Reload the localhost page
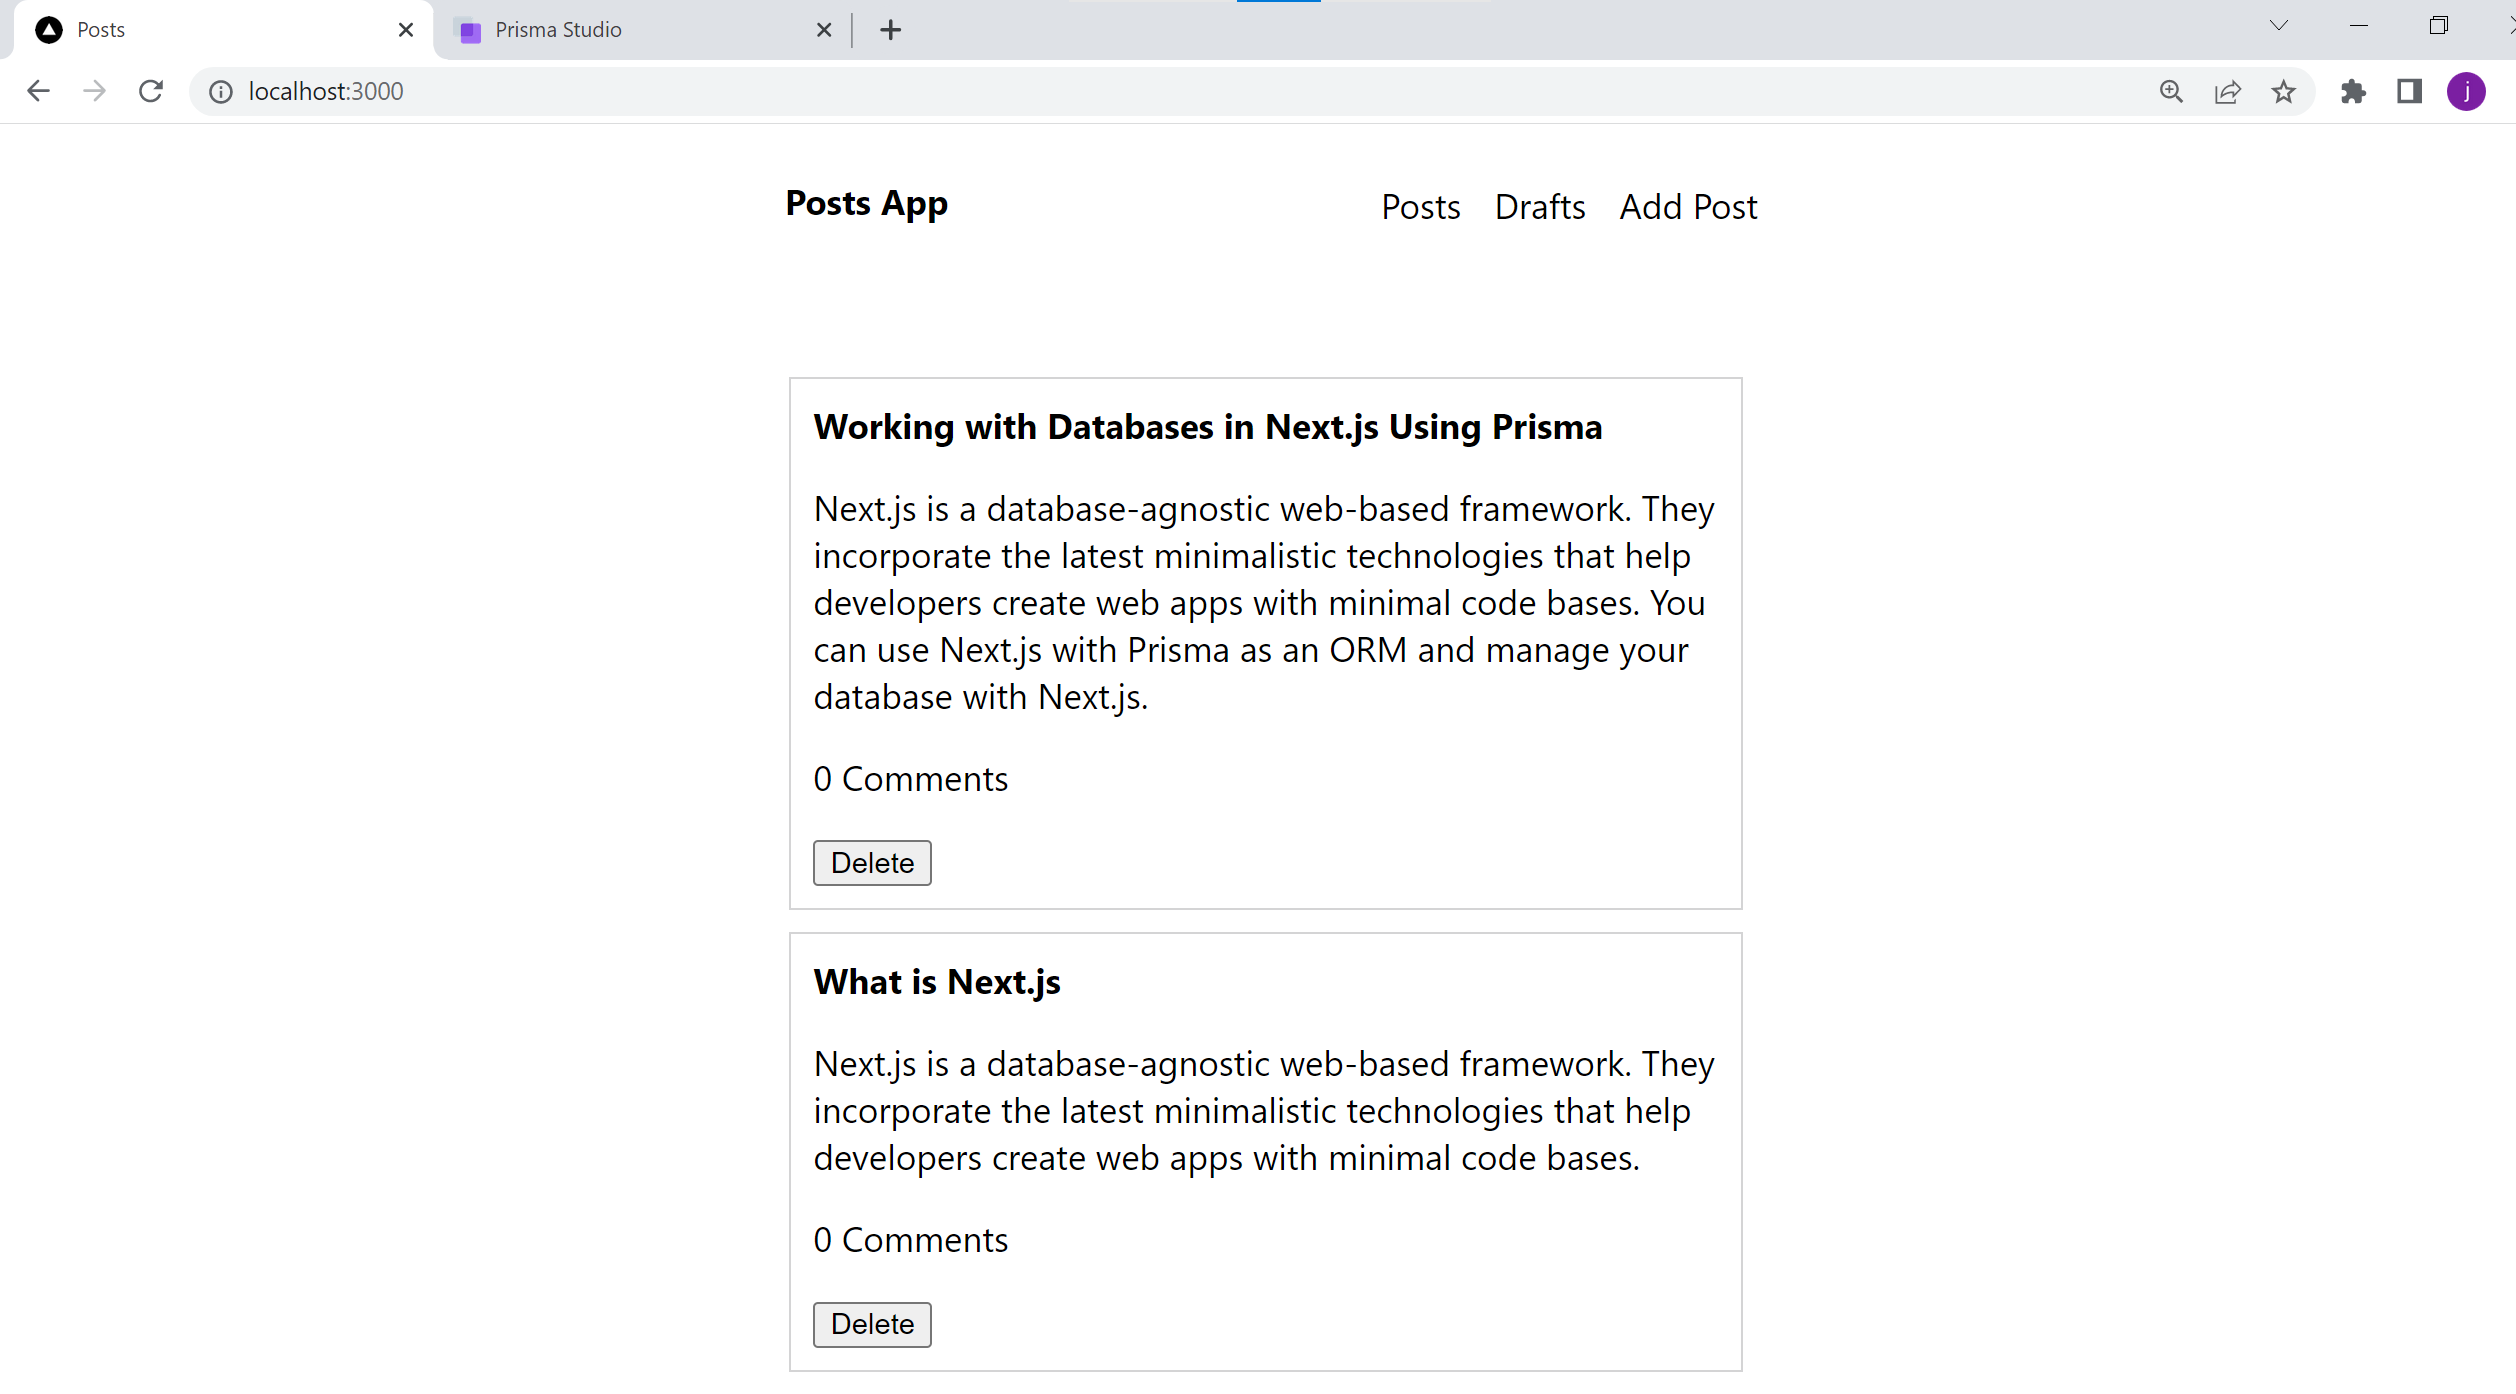 [151, 91]
